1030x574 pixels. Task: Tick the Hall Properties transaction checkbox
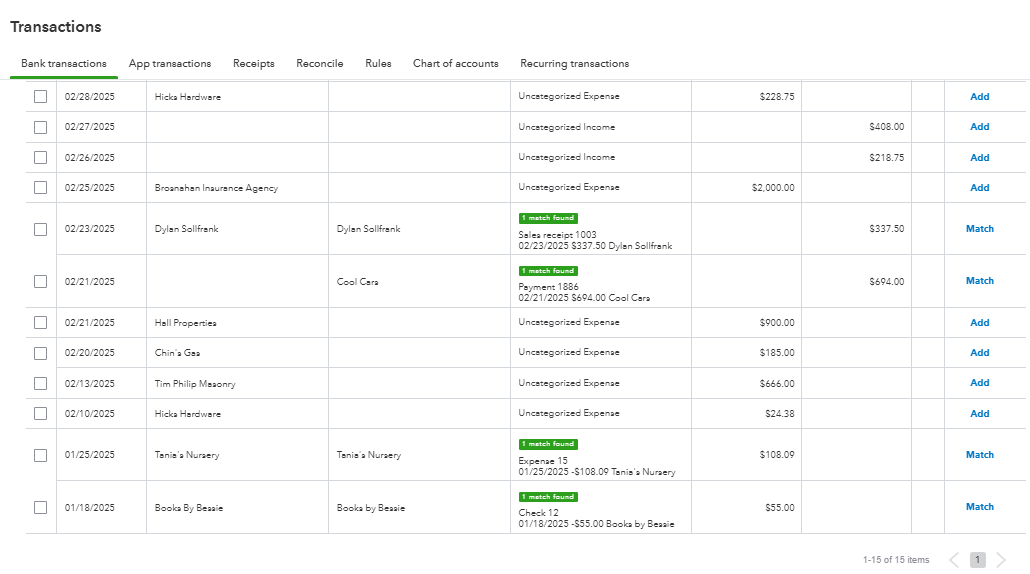coord(40,323)
